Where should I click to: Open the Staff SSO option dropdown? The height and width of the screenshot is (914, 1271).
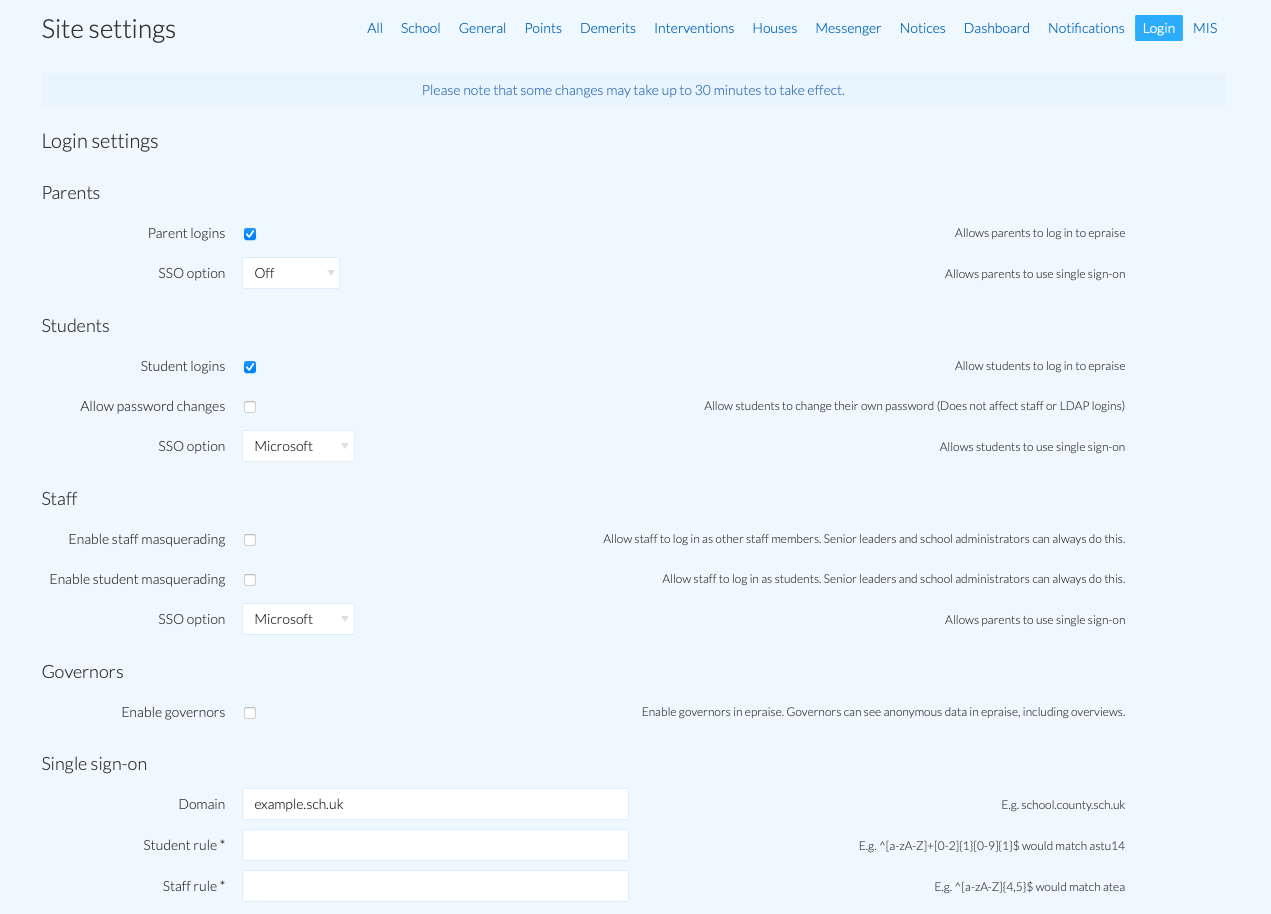(298, 619)
